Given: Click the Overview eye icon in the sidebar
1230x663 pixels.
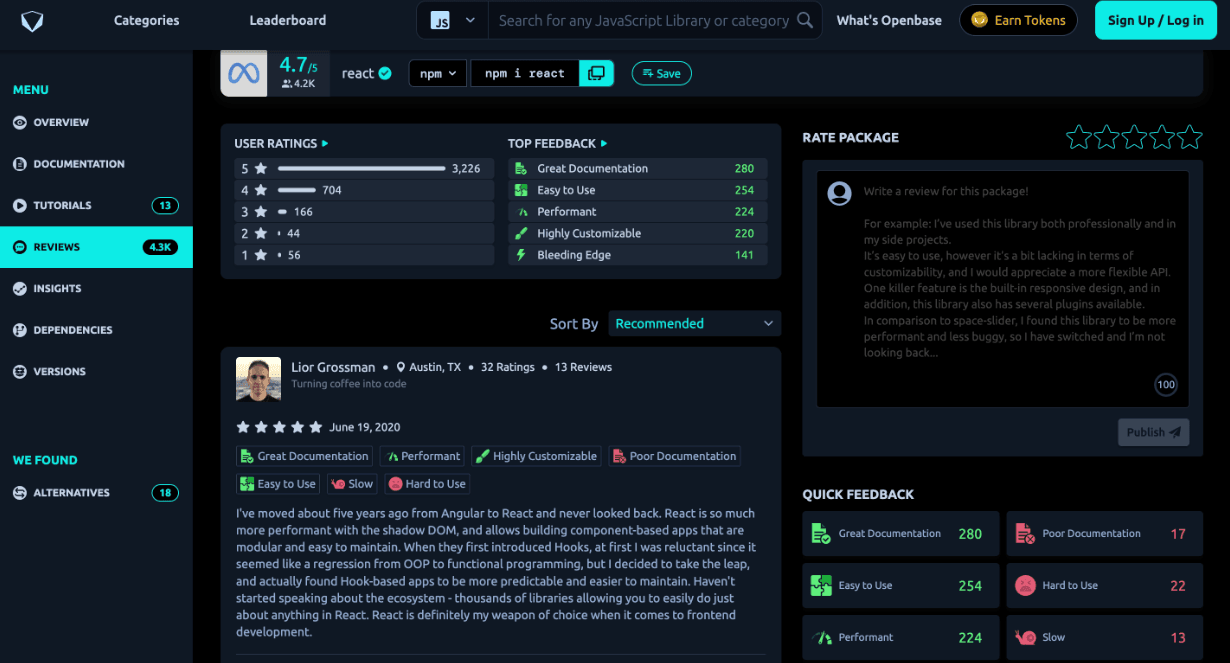Looking at the screenshot, I should click(x=20, y=122).
